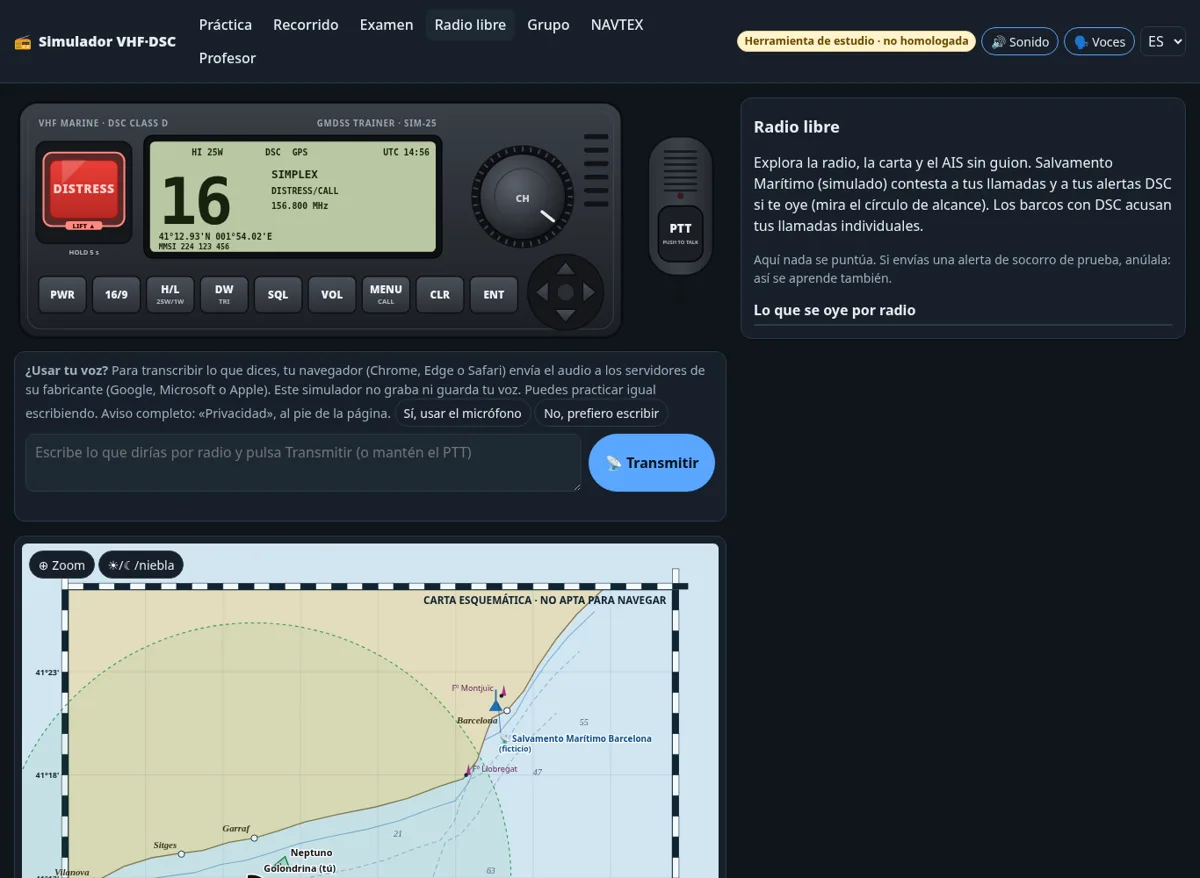Image resolution: width=1200 pixels, height=878 pixels.
Task: Choose 'No, prefiero escribir'
Action: tap(601, 413)
